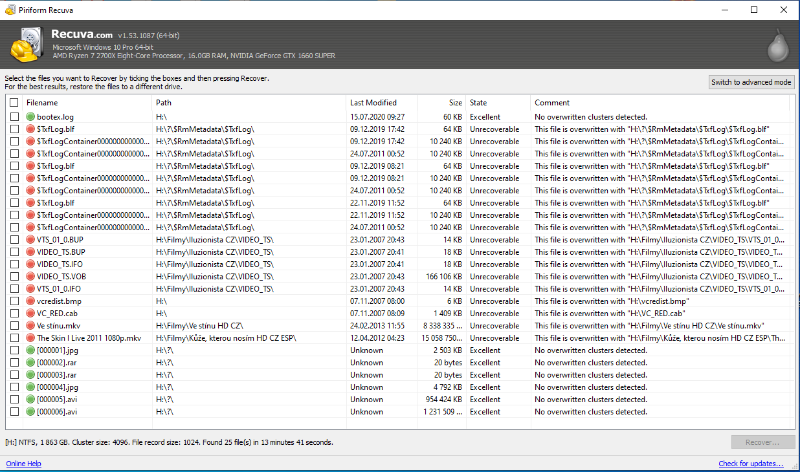
Task: Click the 12.04.2012 04:23 date cell
Action: tap(377, 338)
